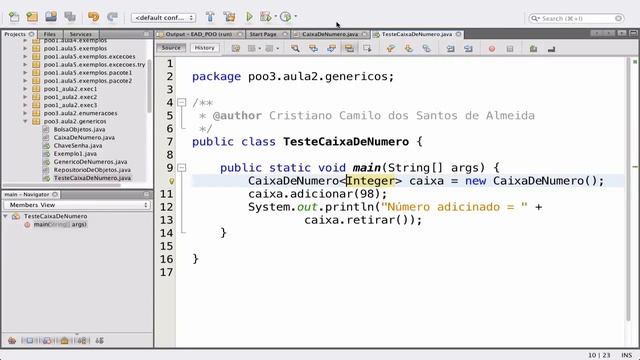The height and width of the screenshot is (360, 640).
Task: Click the New File toolbar icon
Action: pos(14,17)
